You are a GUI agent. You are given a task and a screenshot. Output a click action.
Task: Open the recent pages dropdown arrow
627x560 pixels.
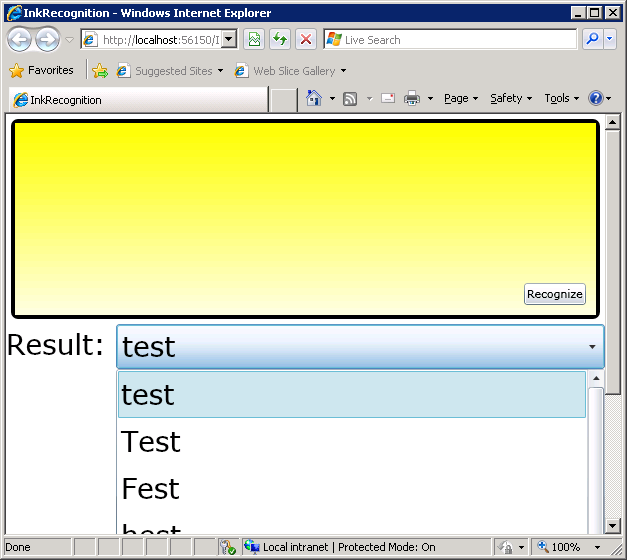click(x=70, y=40)
